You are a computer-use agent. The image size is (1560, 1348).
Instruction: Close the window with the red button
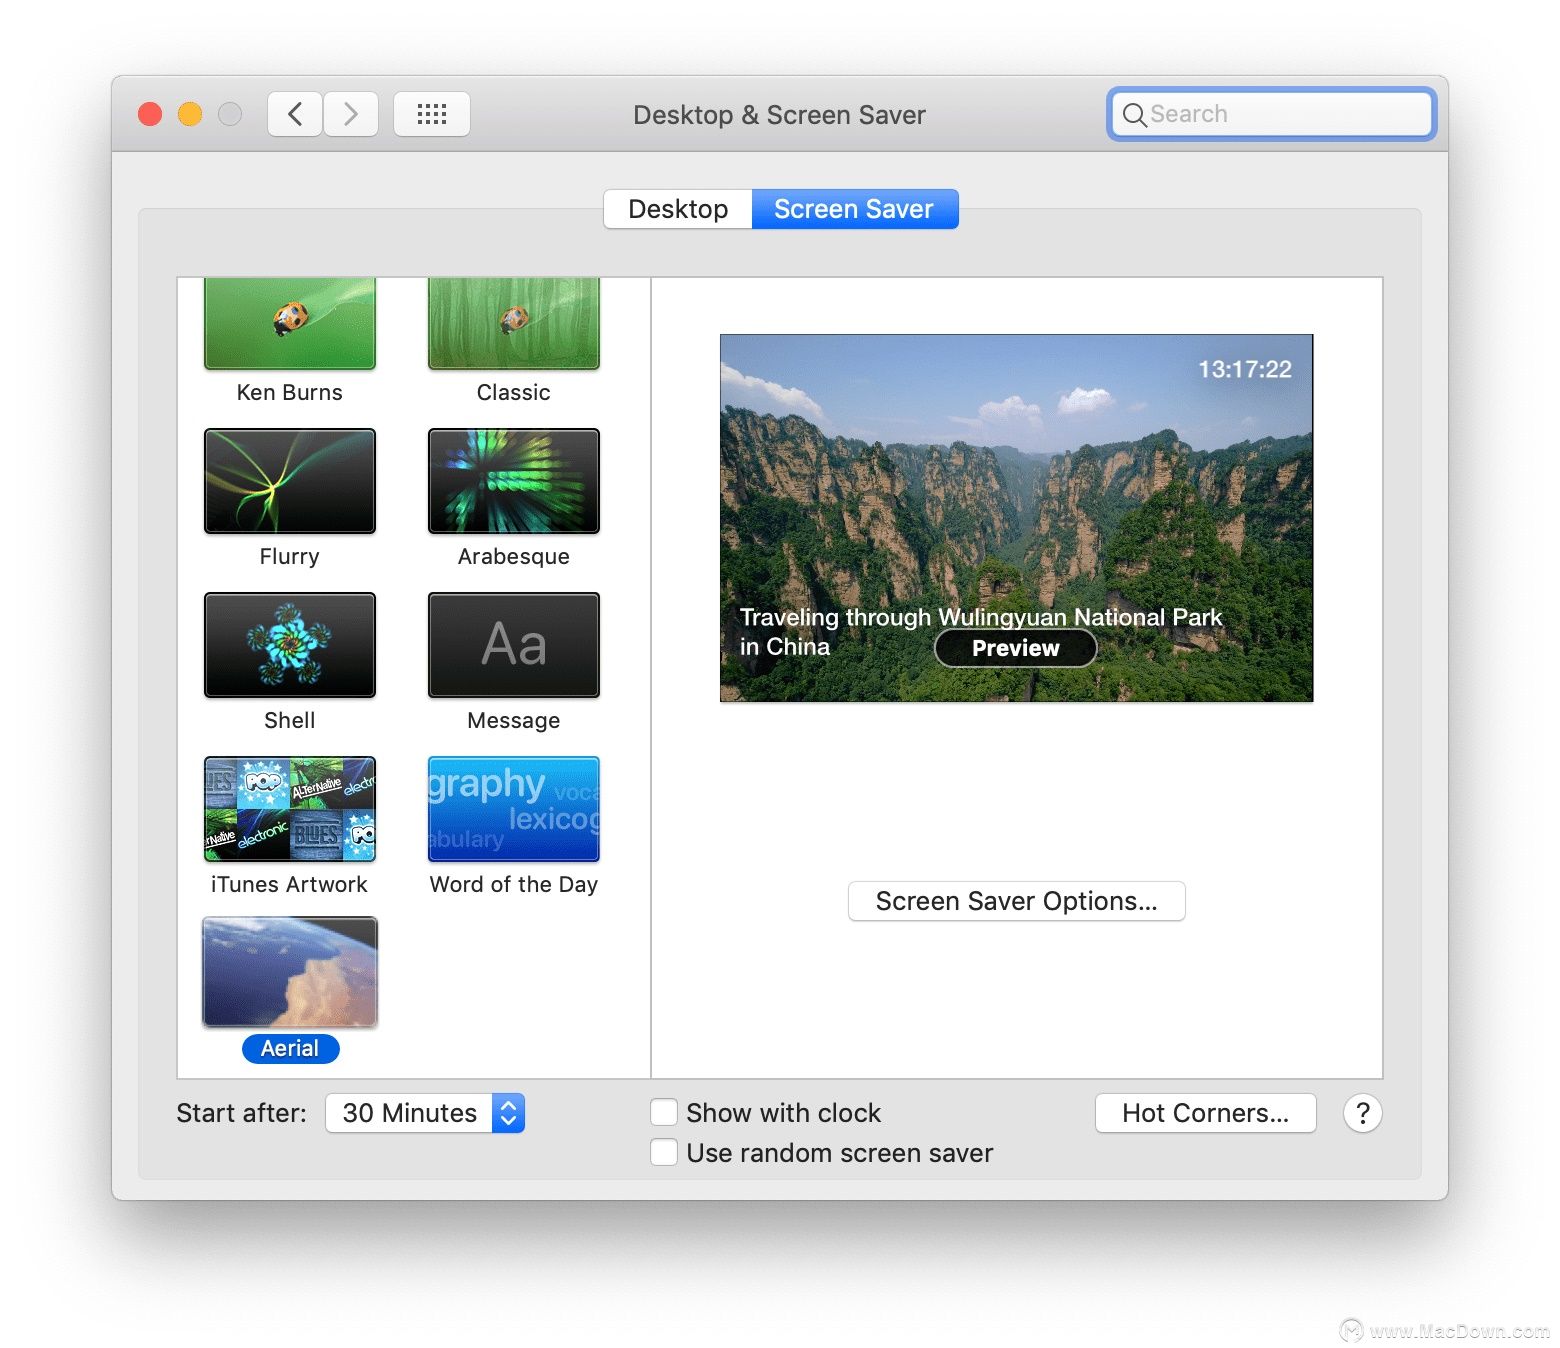coord(150,114)
